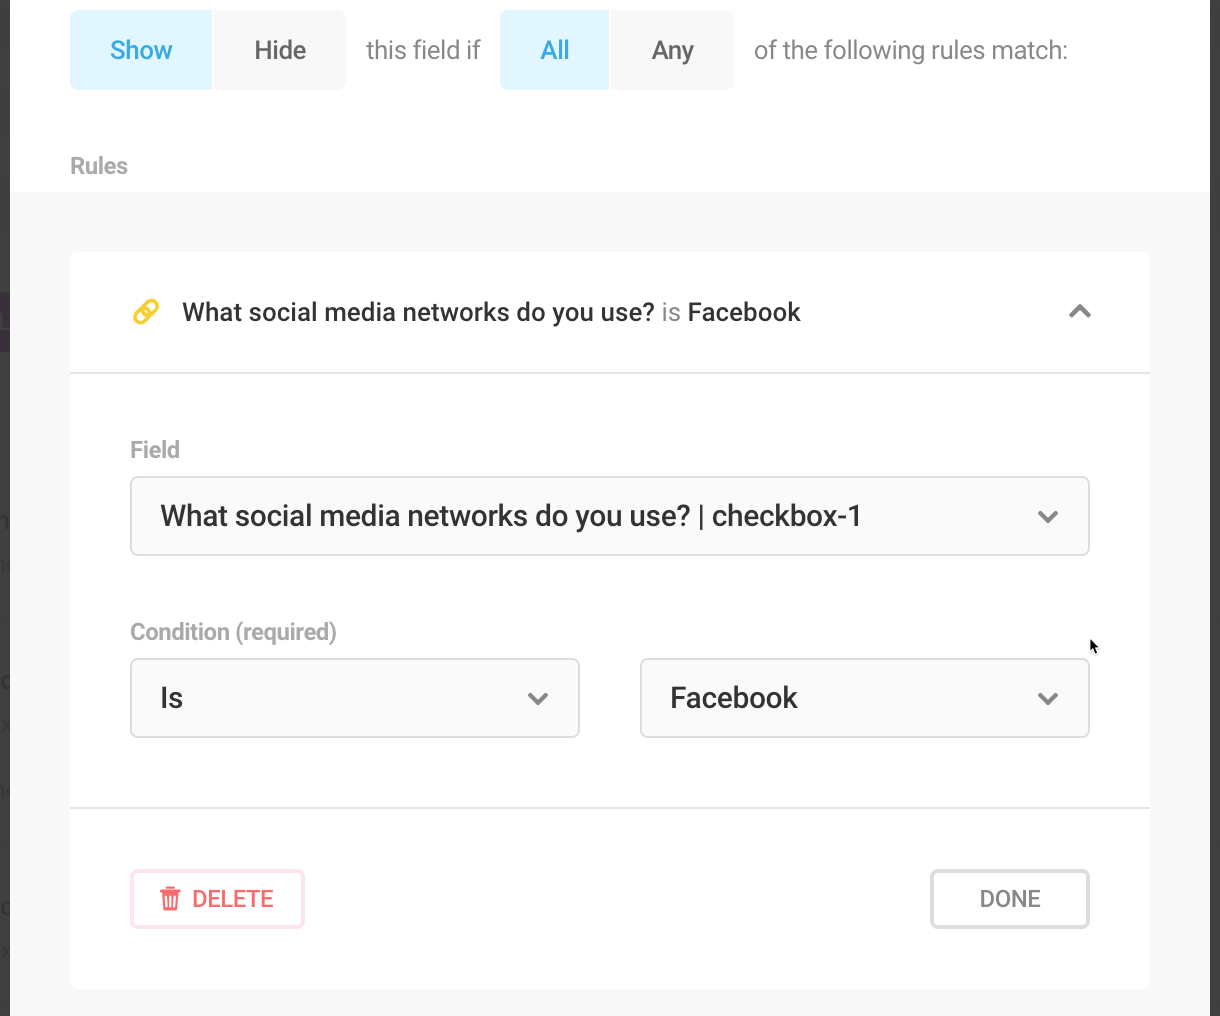Click the Rules section label
Viewport: 1220px width, 1016px height.
click(x=99, y=166)
